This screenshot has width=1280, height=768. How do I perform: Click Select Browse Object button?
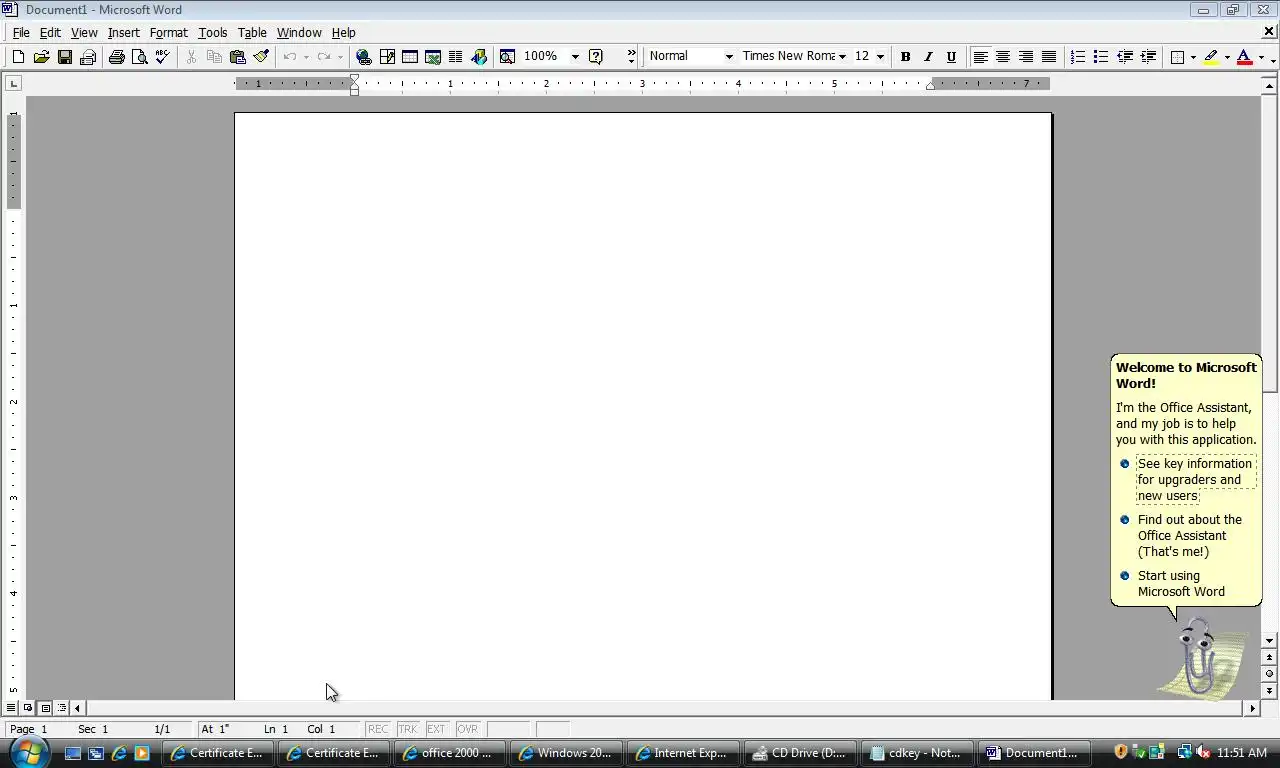coord(1269,674)
